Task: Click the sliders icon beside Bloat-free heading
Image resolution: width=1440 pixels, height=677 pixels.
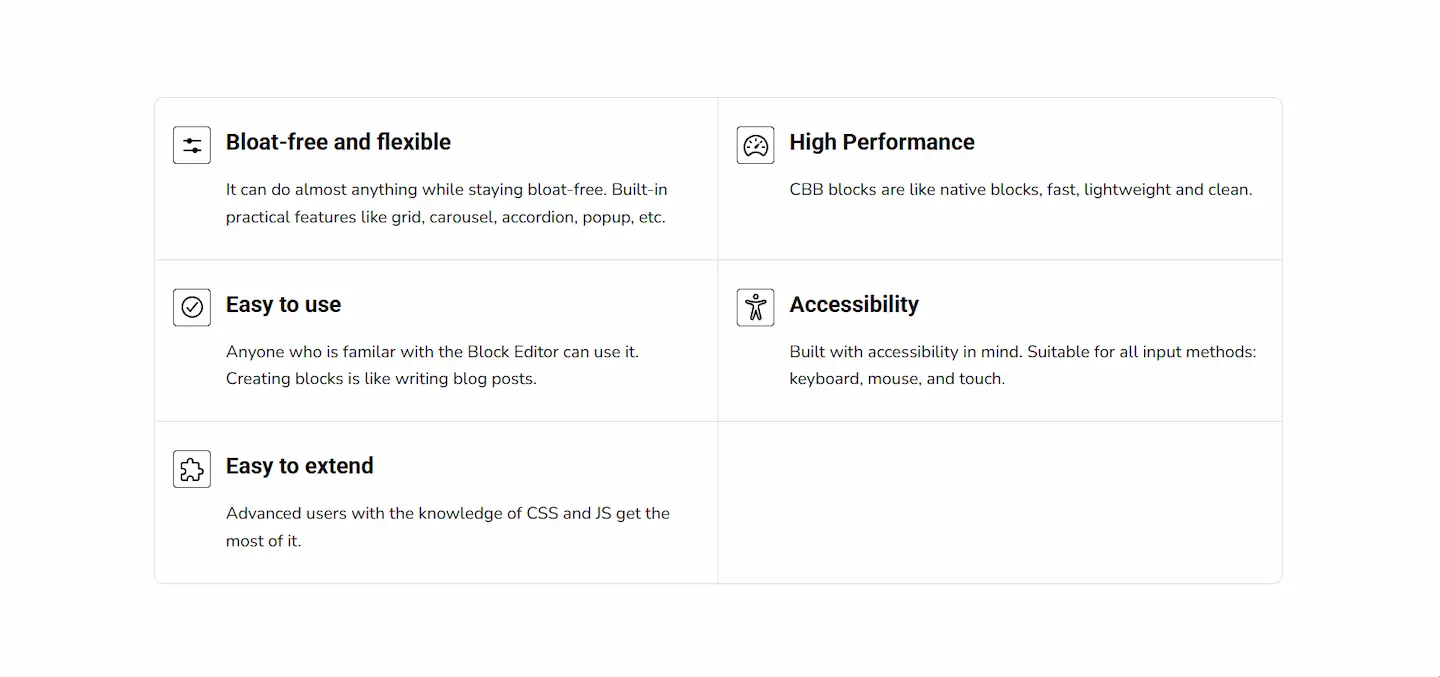Action: click(192, 145)
